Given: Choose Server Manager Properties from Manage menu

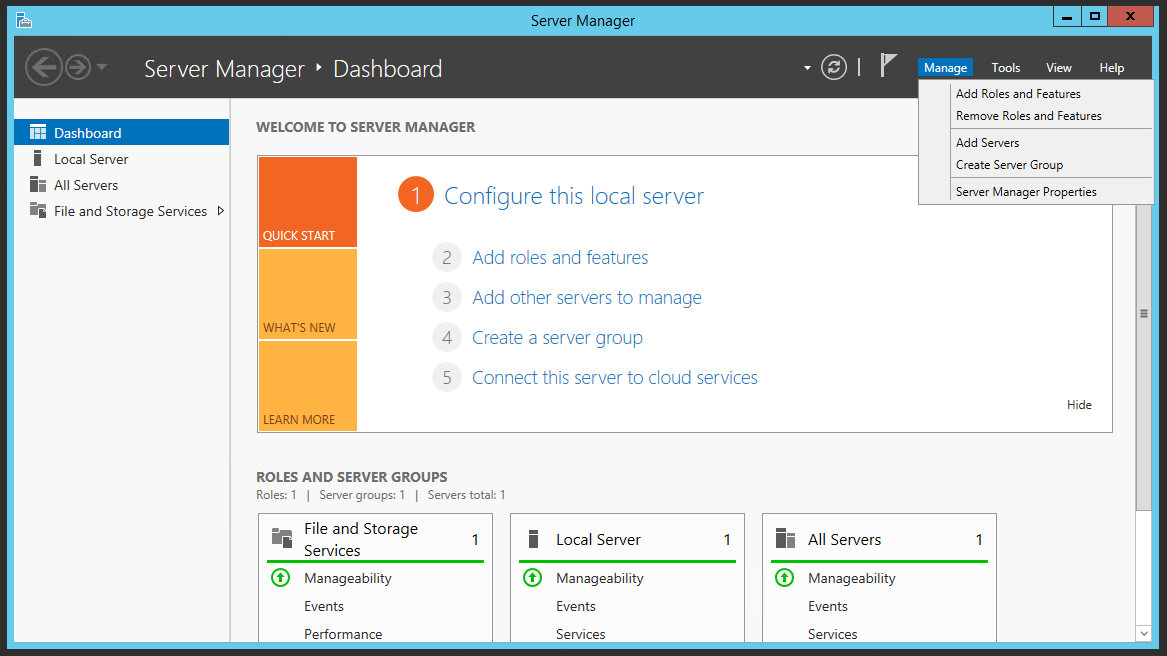Looking at the screenshot, I should [x=1026, y=192].
